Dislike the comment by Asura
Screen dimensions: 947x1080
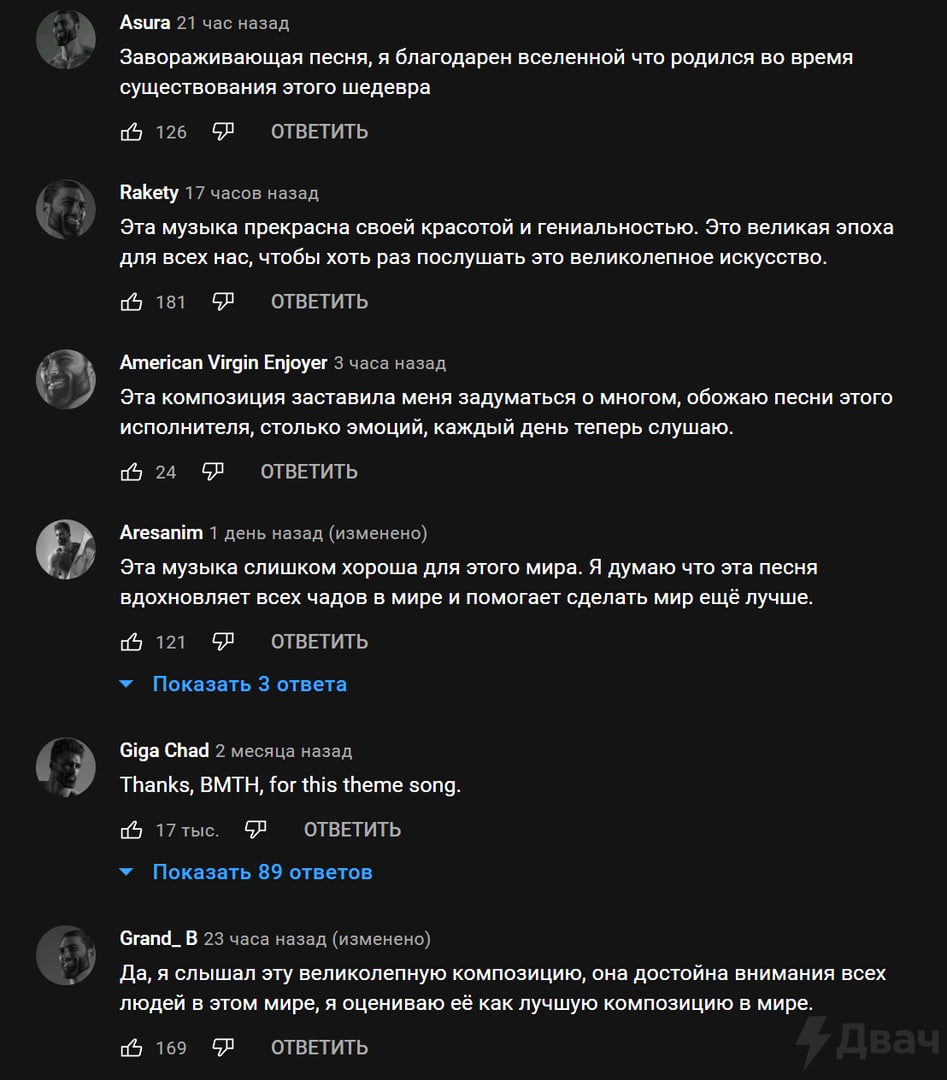223,131
